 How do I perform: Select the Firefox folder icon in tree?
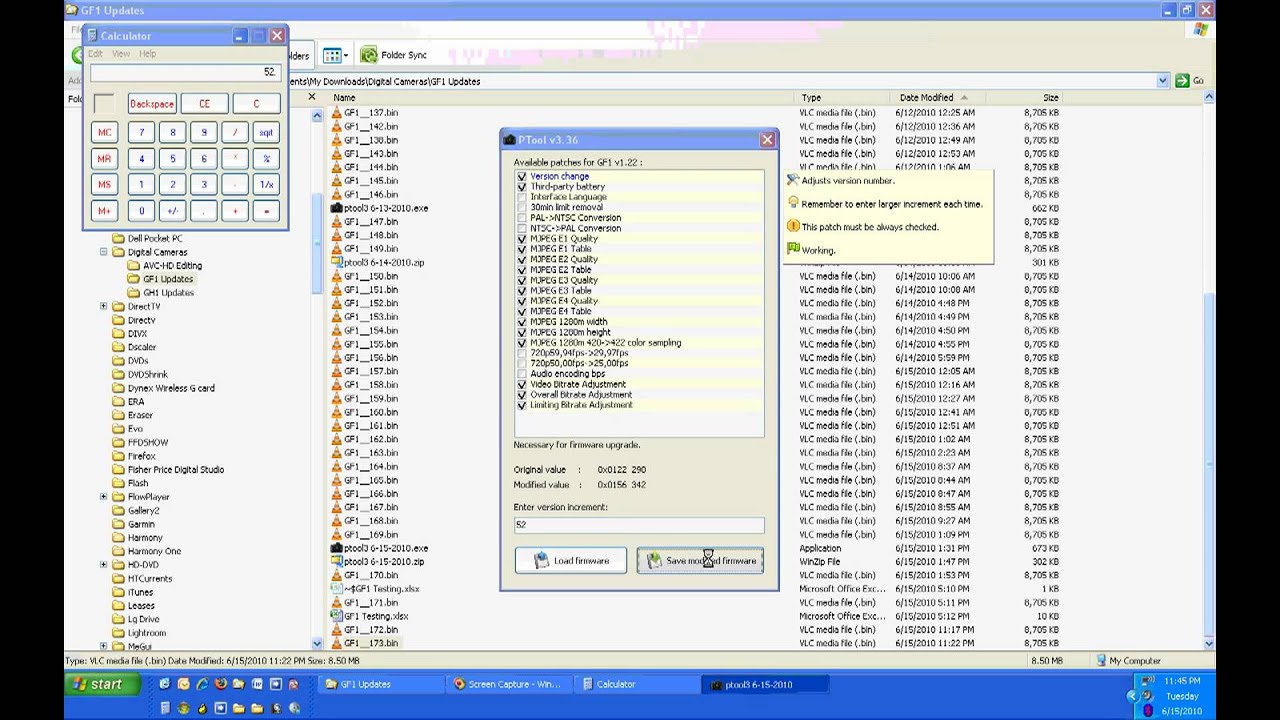(x=118, y=456)
